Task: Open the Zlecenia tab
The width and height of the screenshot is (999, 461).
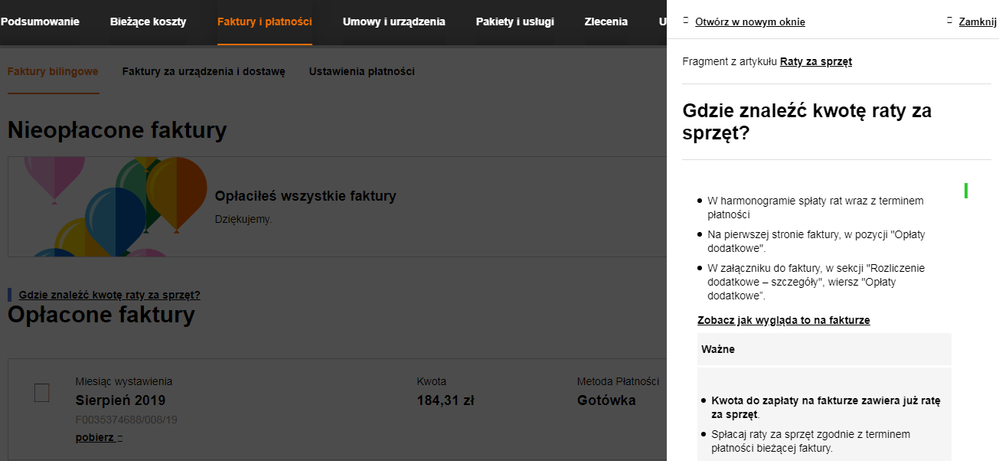Action: [606, 21]
